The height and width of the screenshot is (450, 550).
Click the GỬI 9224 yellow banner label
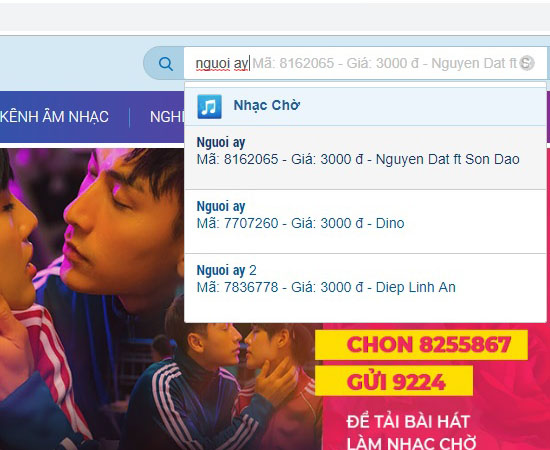[394, 381]
